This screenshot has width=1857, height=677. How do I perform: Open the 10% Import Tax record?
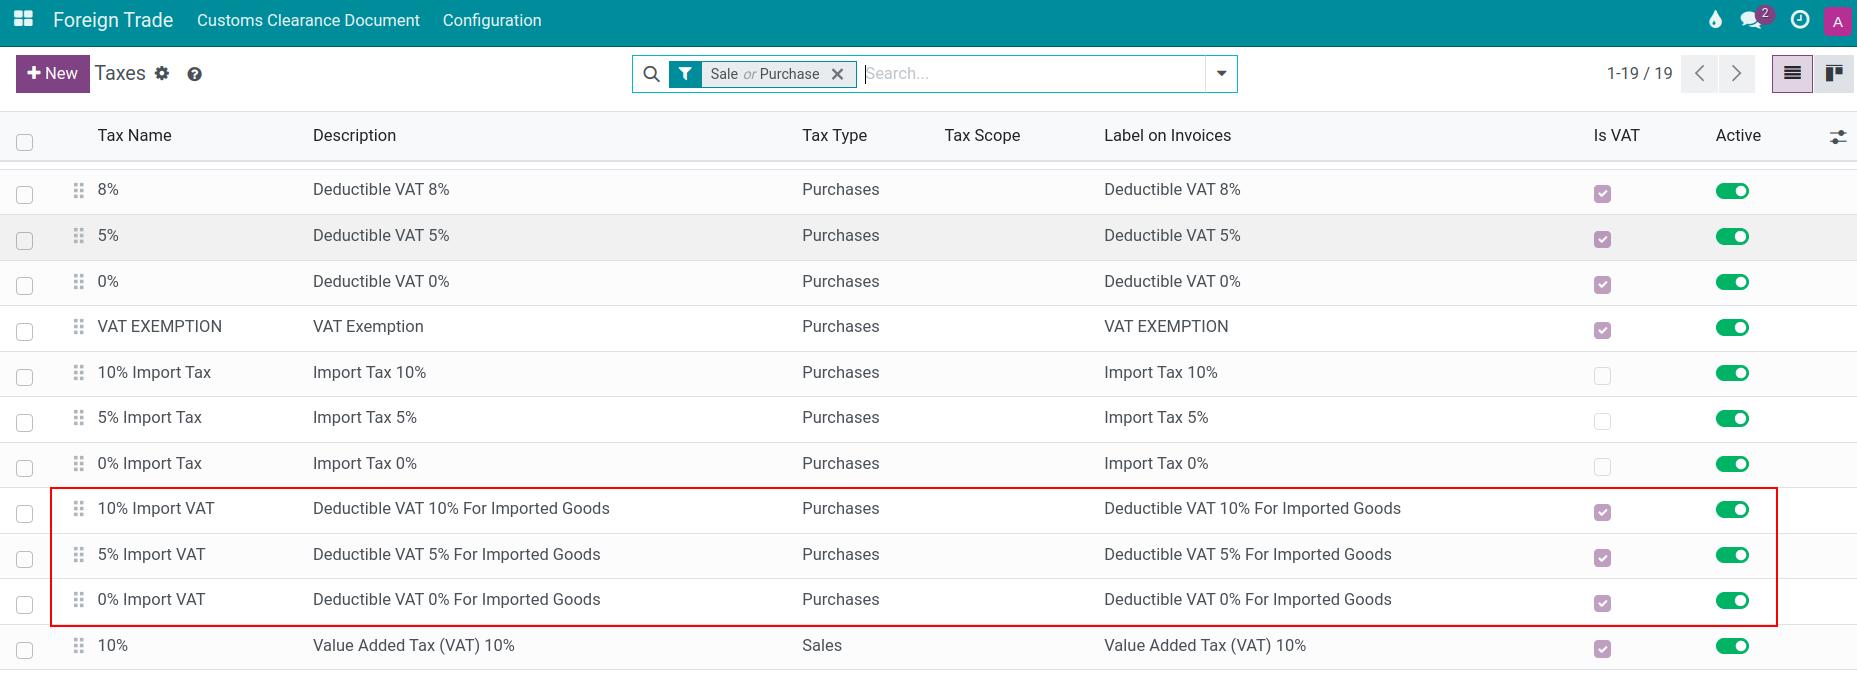[154, 373]
